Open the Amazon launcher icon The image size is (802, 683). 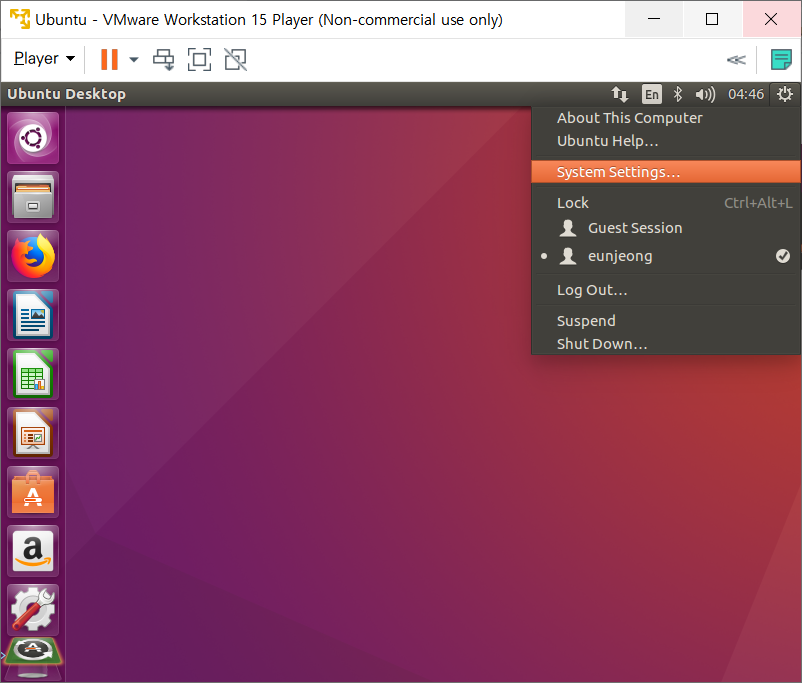[x=33, y=551]
